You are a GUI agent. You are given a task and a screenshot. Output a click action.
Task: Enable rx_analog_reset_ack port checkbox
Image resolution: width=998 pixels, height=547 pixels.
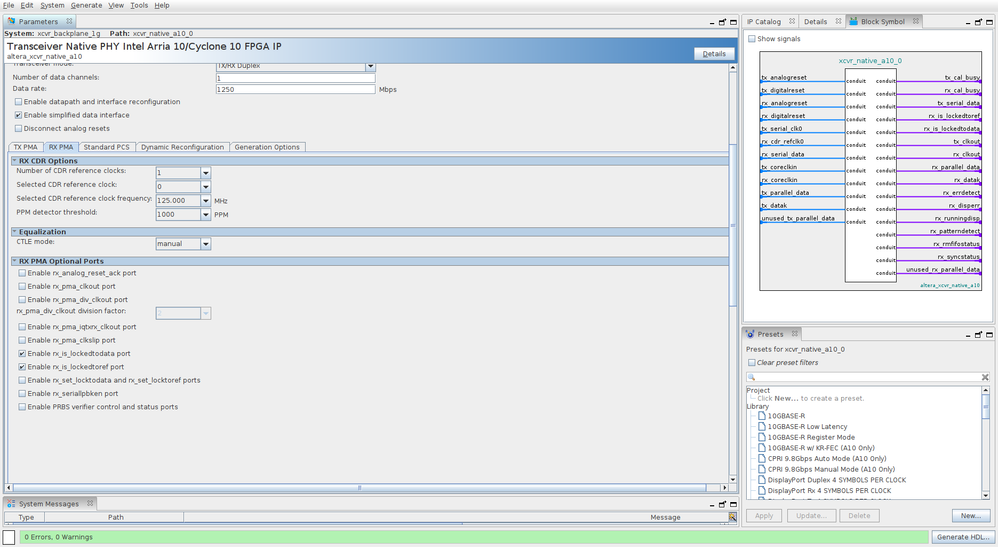coord(22,273)
